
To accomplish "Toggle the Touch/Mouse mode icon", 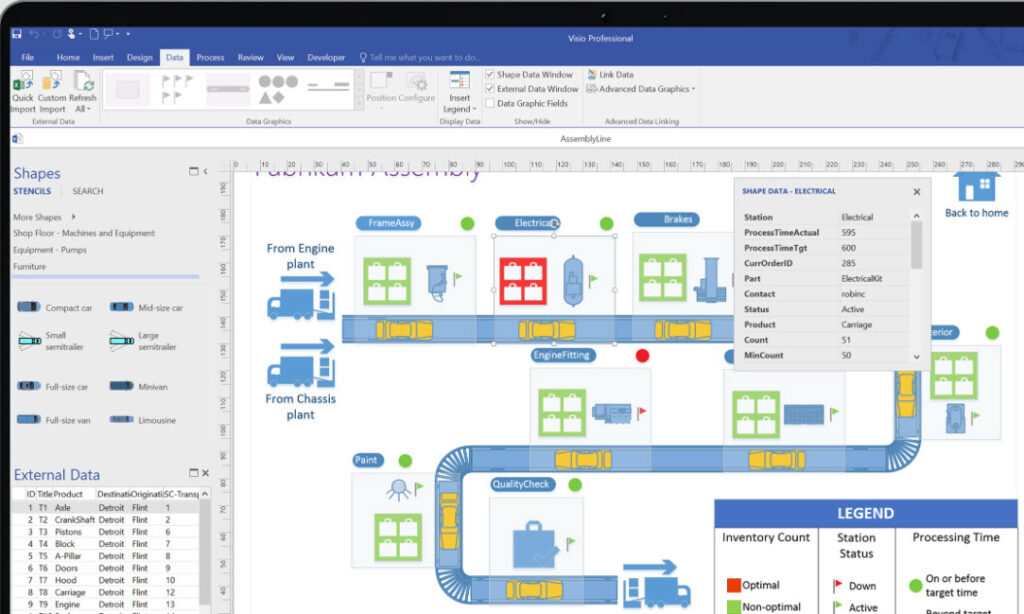I will (x=71, y=33).
